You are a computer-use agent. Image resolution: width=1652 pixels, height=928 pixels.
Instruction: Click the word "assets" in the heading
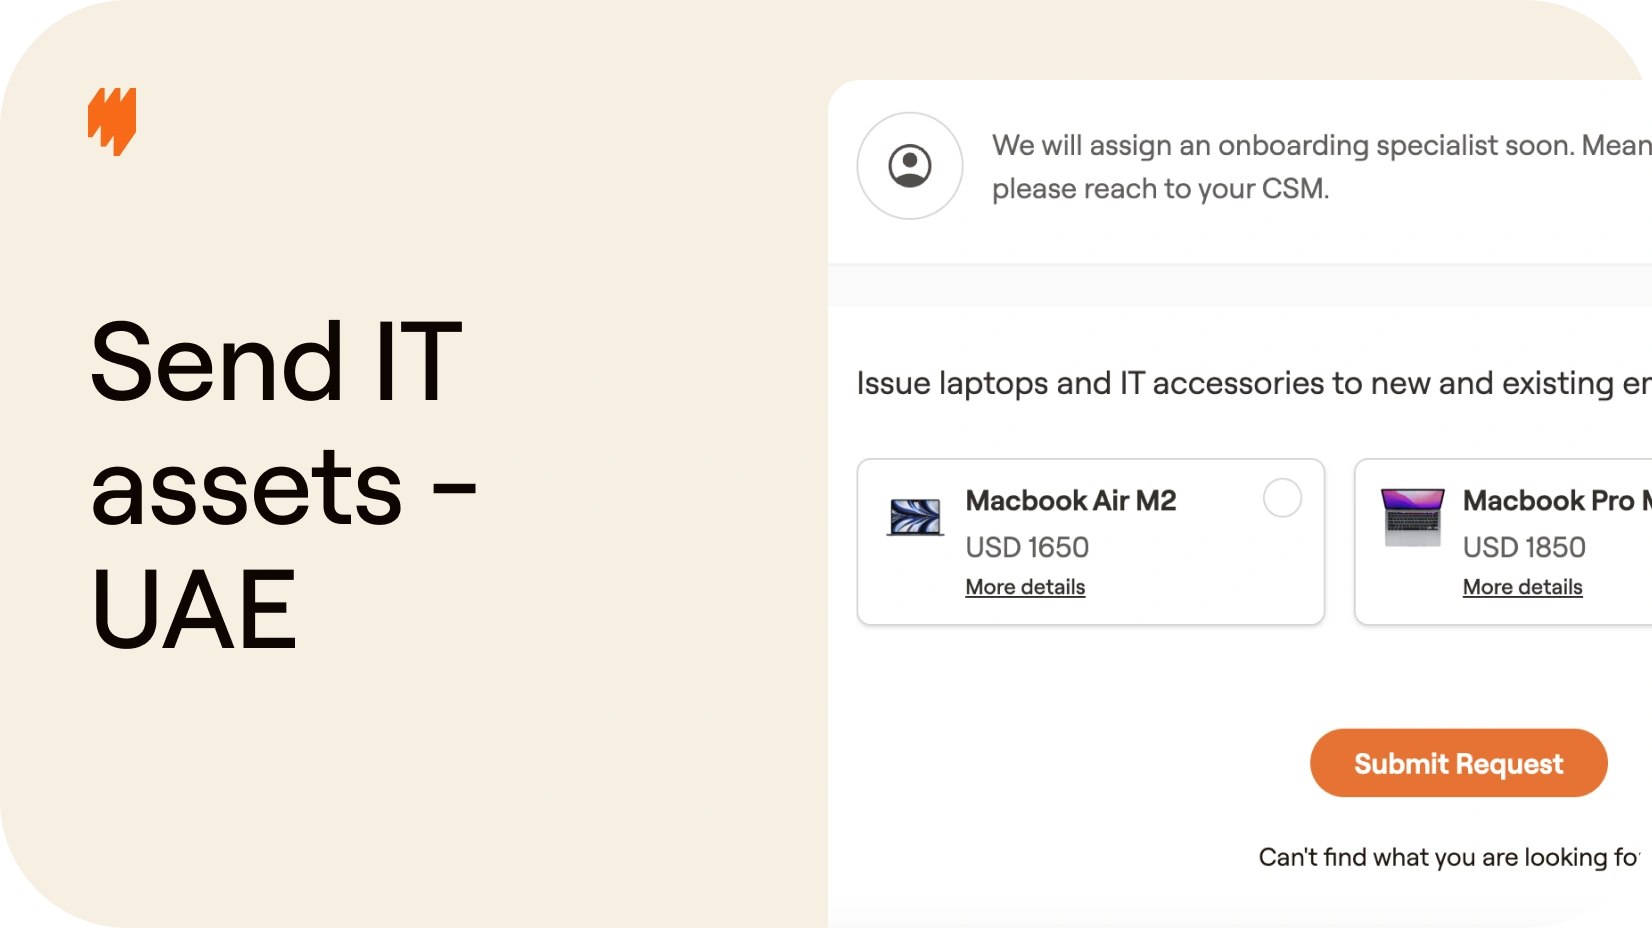click(246, 487)
